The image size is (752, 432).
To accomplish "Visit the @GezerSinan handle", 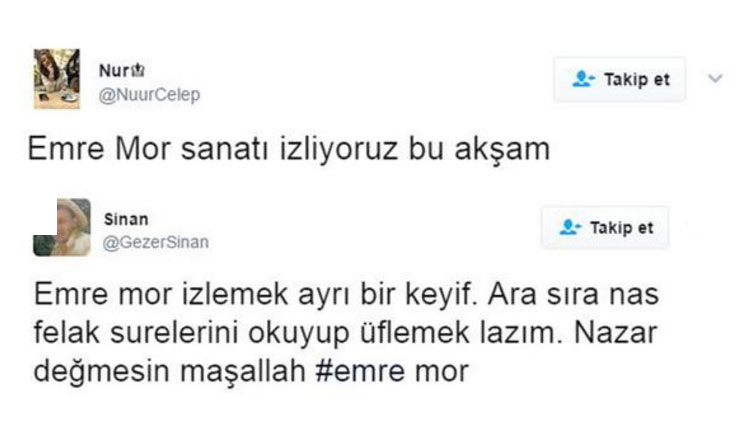I will [x=157, y=241].
